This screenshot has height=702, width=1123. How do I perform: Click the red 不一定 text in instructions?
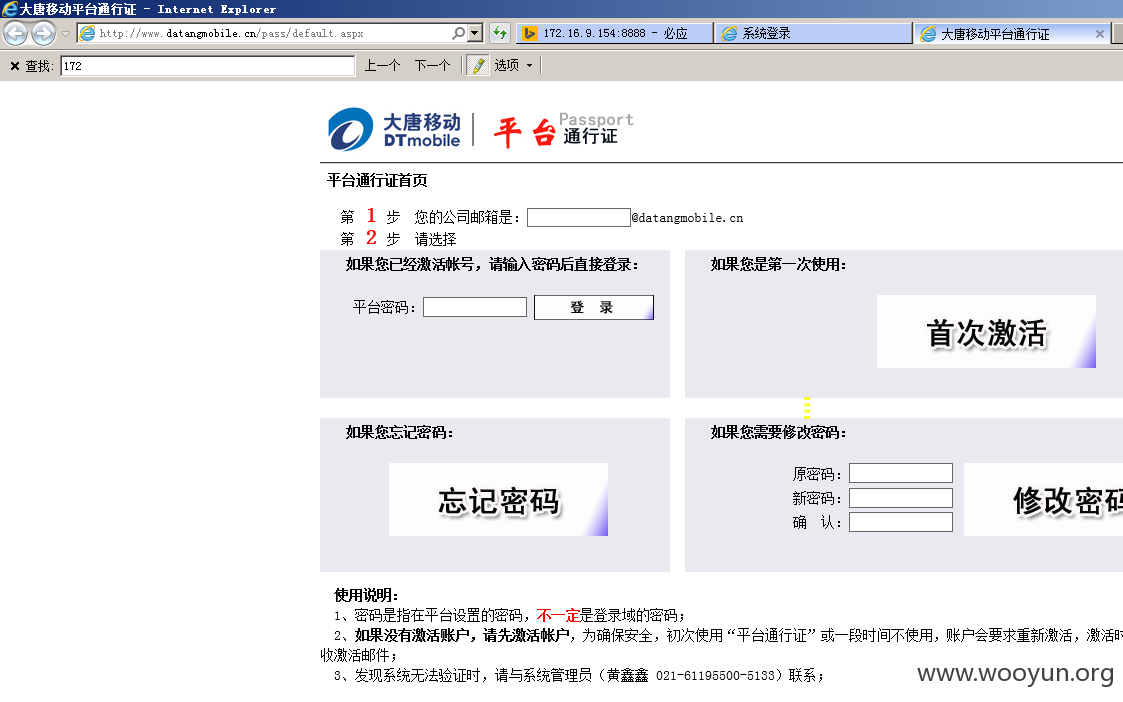point(558,615)
